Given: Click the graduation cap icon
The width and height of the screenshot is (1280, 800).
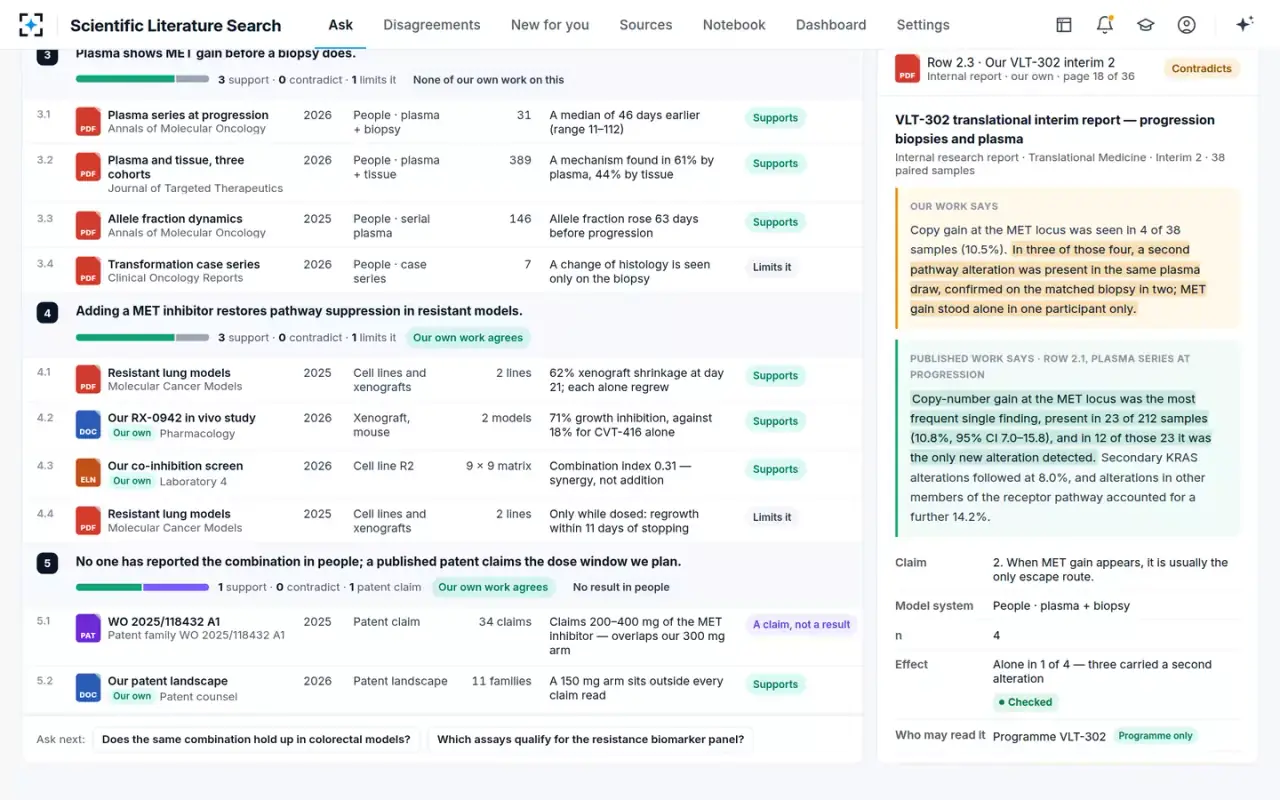Looking at the screenshot, I should [x=1146, y=25].
